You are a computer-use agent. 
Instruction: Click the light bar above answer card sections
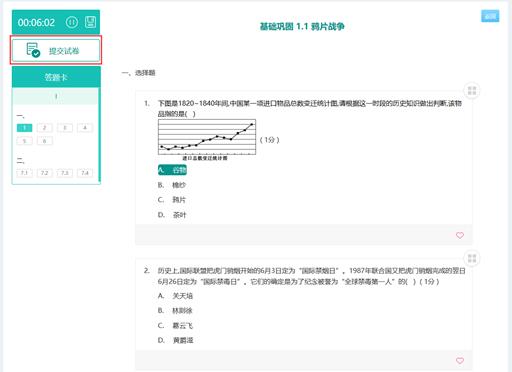click(x=55, y=96)
